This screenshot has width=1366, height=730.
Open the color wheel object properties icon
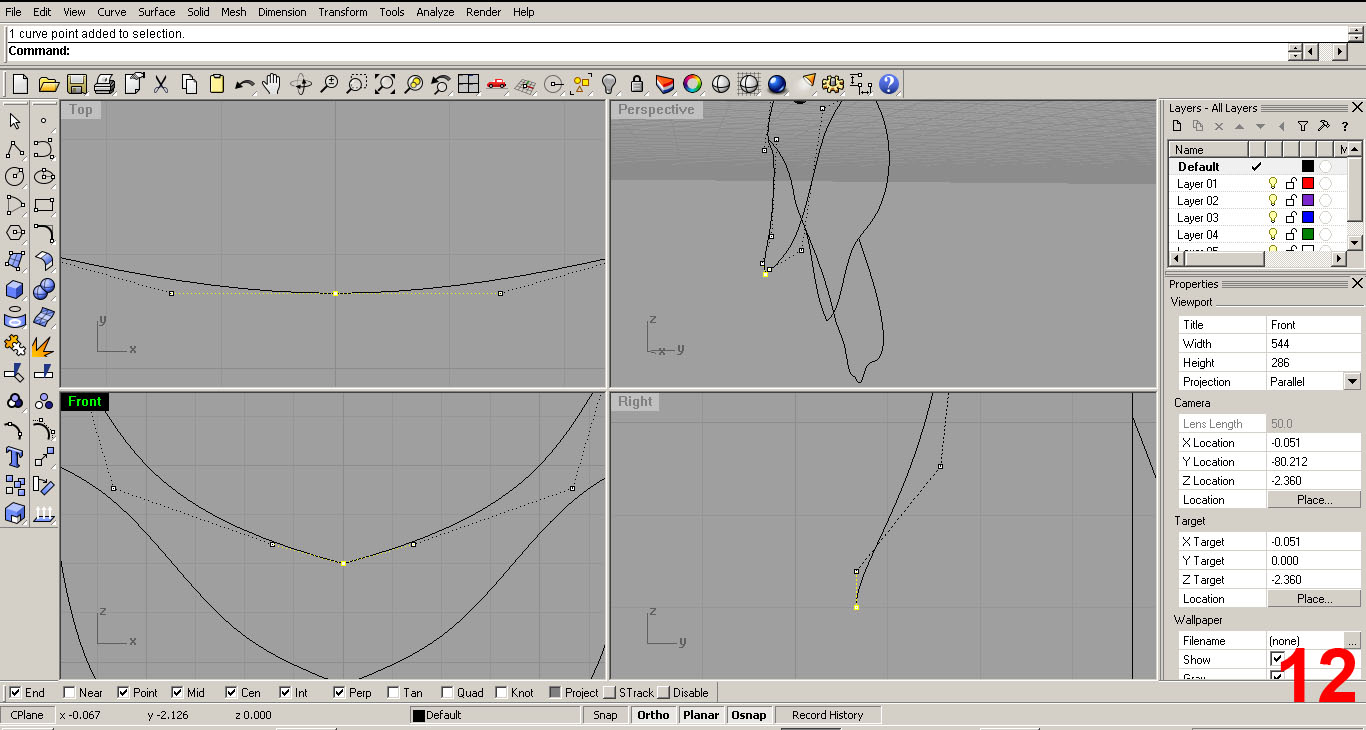(x=693, y=84)
